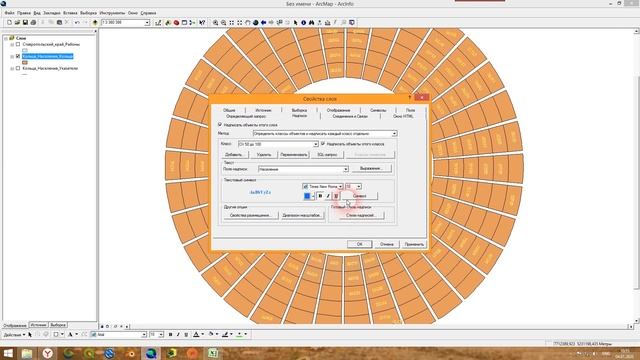
Task: Open the Insert (Вставка) menu
Action: 70,13
